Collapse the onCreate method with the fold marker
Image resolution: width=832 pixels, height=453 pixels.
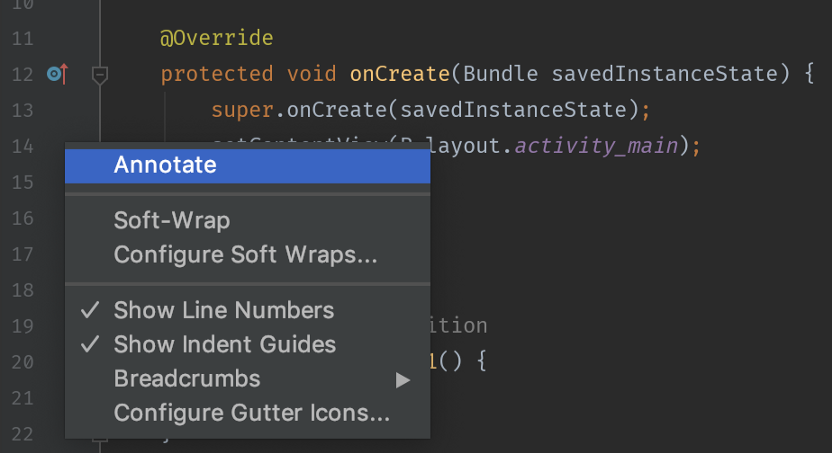[99, 74]
